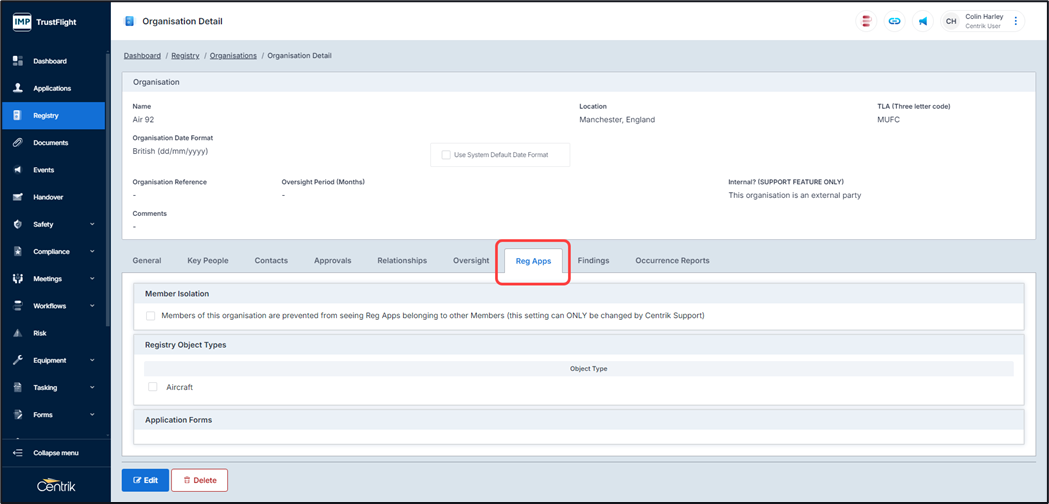Select Handover in the sidebar
Screen dimensions: 1049x504
click(x=48, y=197)
